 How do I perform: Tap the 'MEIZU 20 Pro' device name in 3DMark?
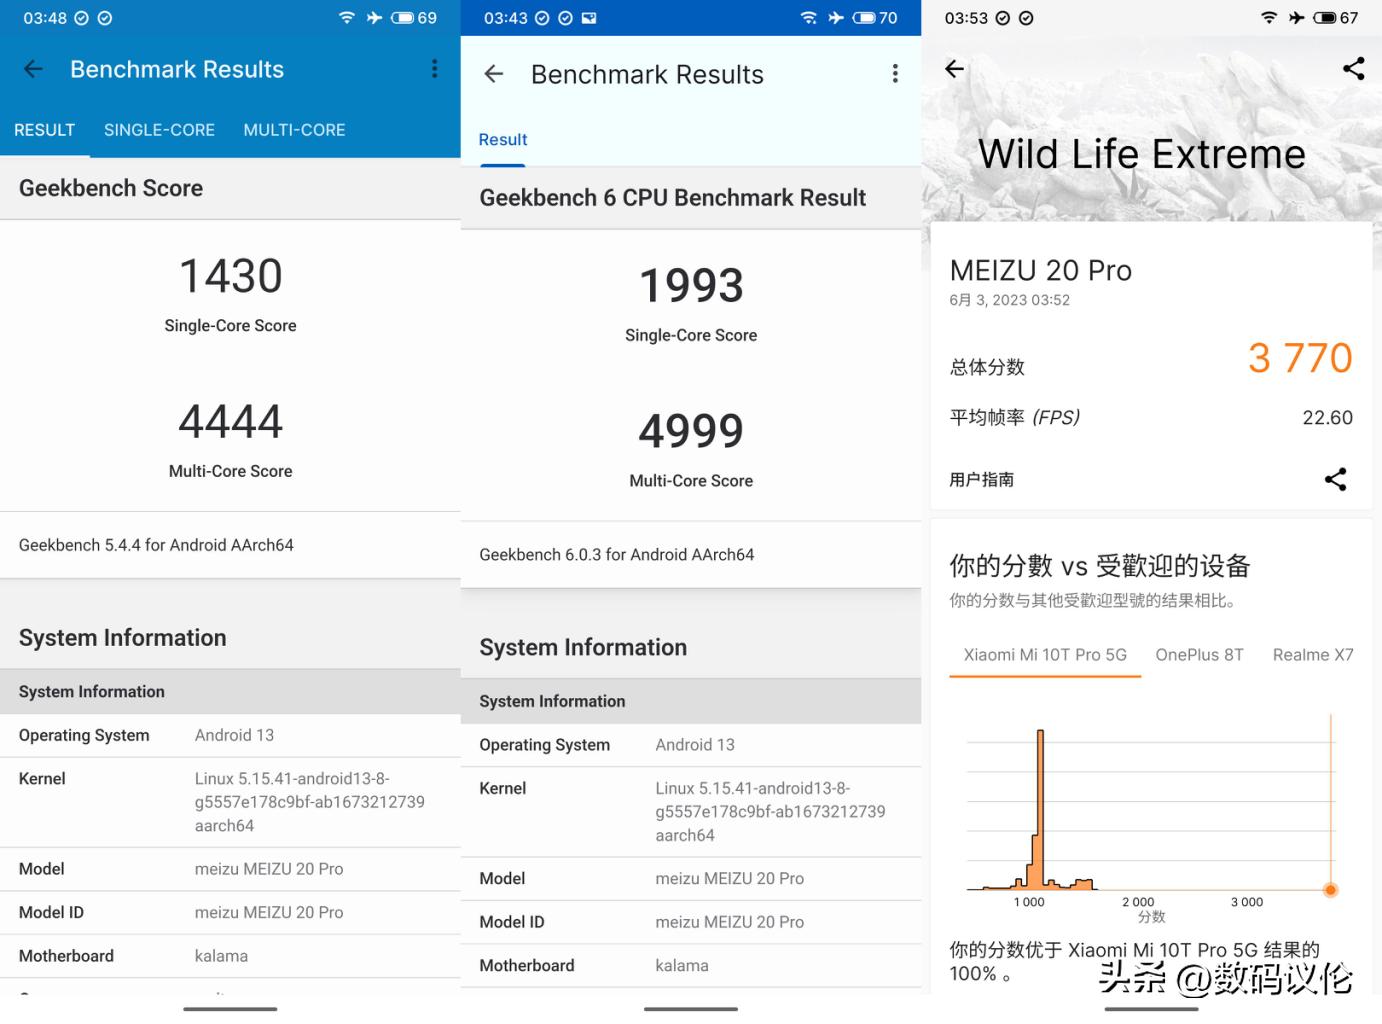pos(1041,270)
